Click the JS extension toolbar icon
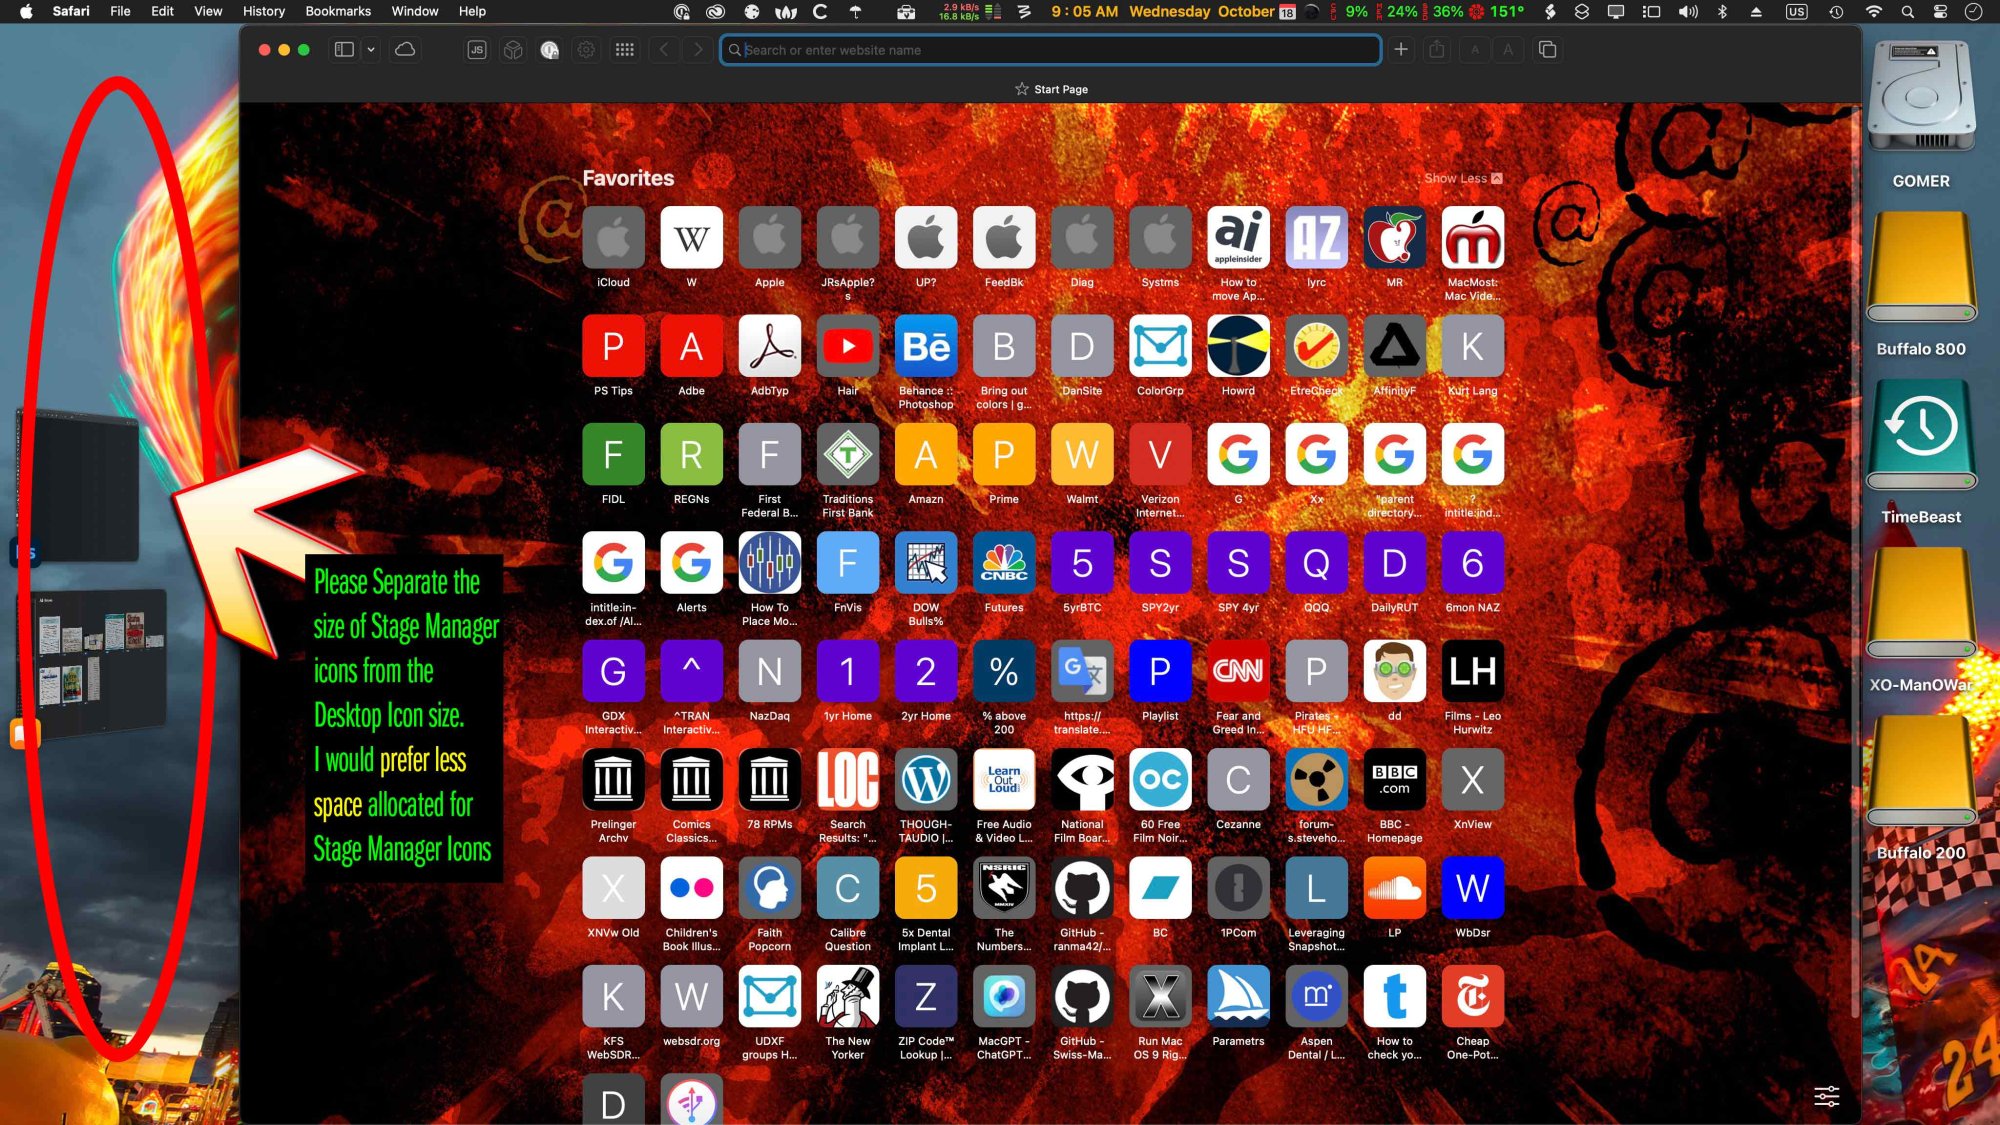Image resolution: width=2000 pixels, height=1125 pixels. pos(477,49)
